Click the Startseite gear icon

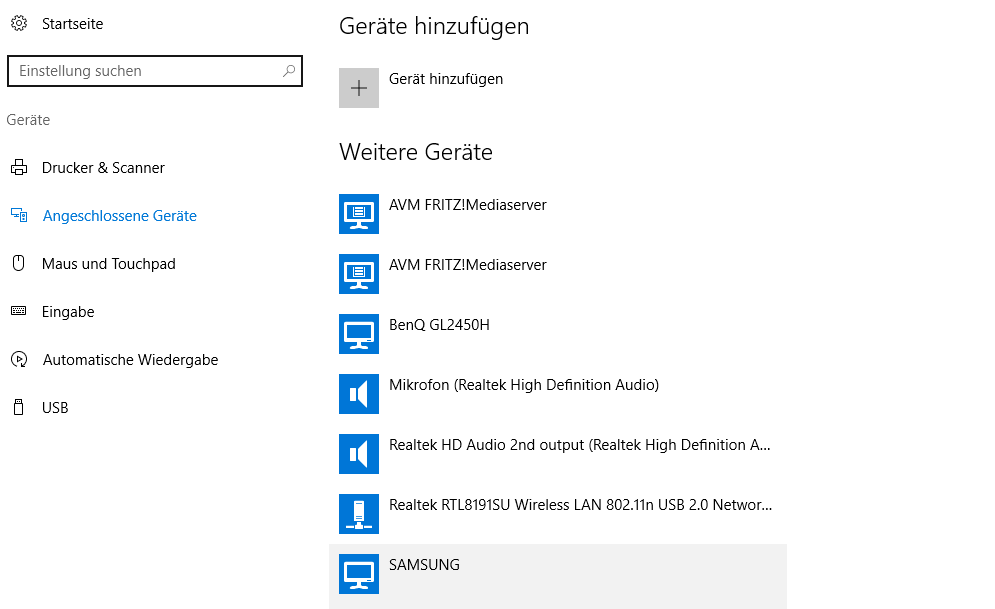tap(19, 23)
